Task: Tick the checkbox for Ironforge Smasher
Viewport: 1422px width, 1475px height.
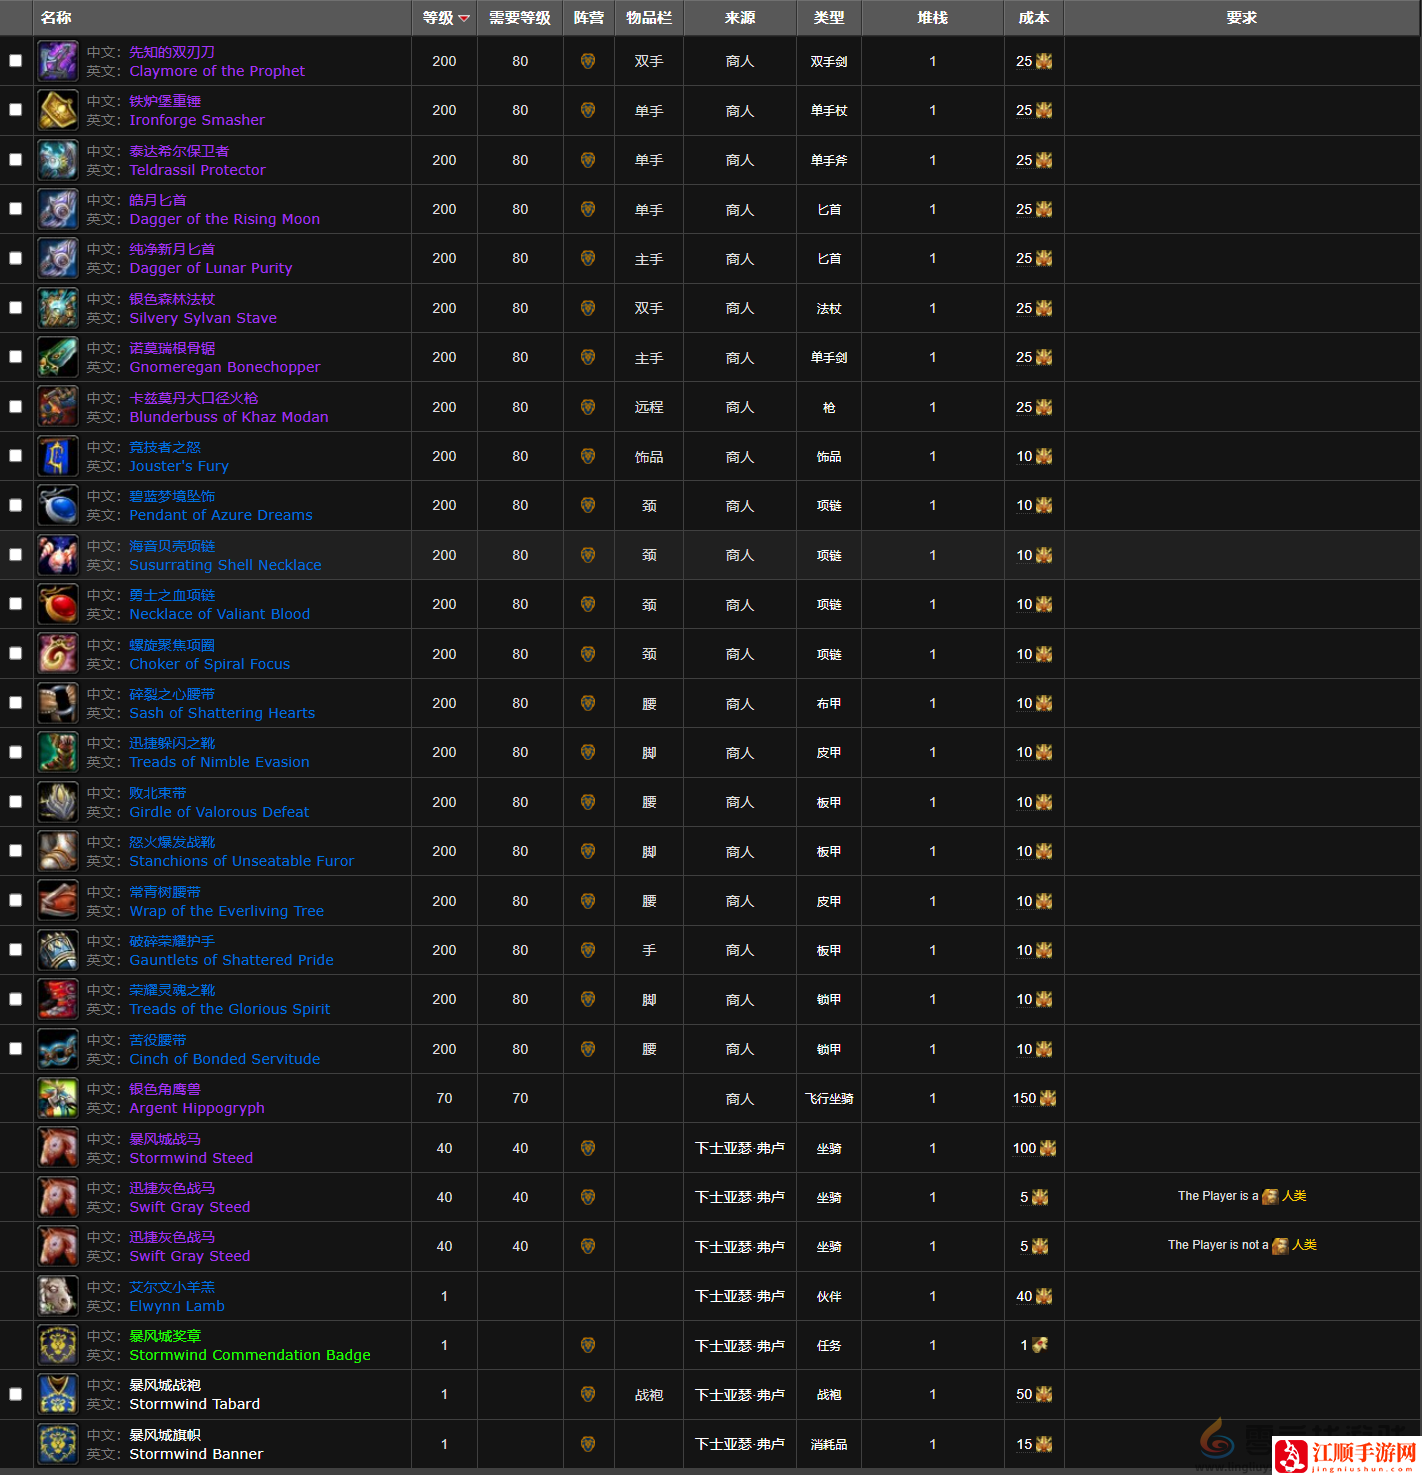Action: point(15,110)
